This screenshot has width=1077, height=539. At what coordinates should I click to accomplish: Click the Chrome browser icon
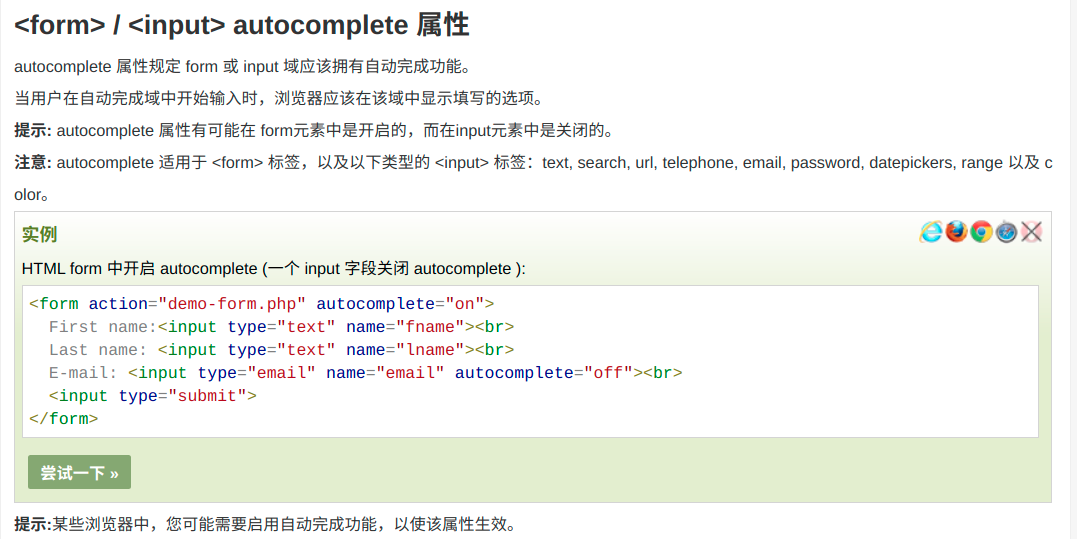click(982, 232)
